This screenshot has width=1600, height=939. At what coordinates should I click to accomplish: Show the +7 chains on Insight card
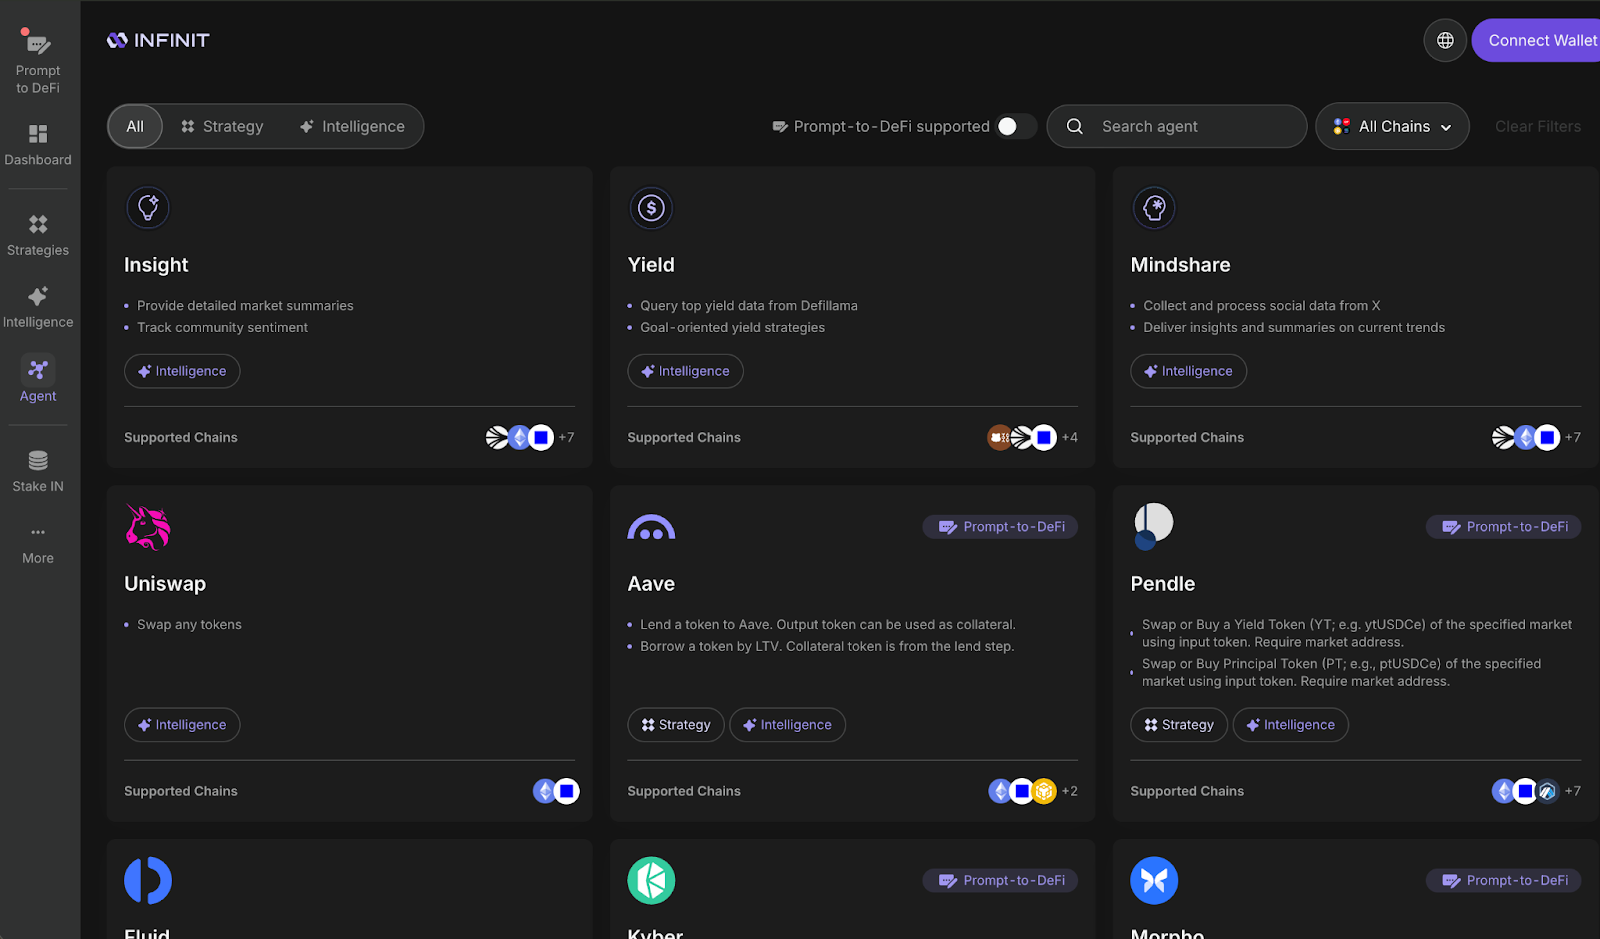click(x=566, y=437)
